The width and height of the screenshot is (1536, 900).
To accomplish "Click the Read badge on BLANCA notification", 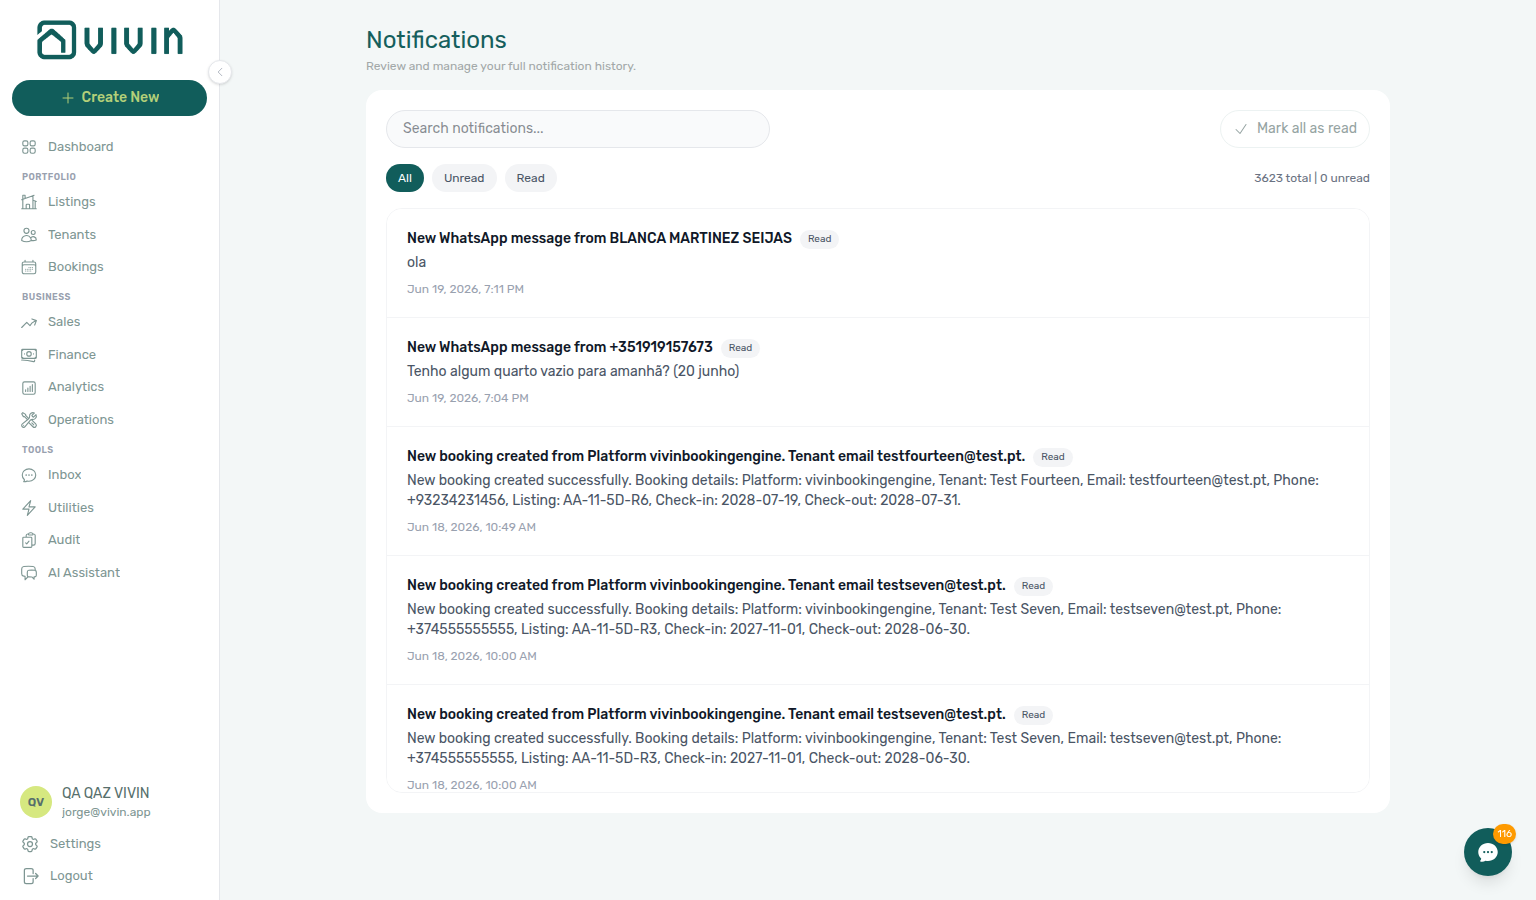I will click(820, 239).
